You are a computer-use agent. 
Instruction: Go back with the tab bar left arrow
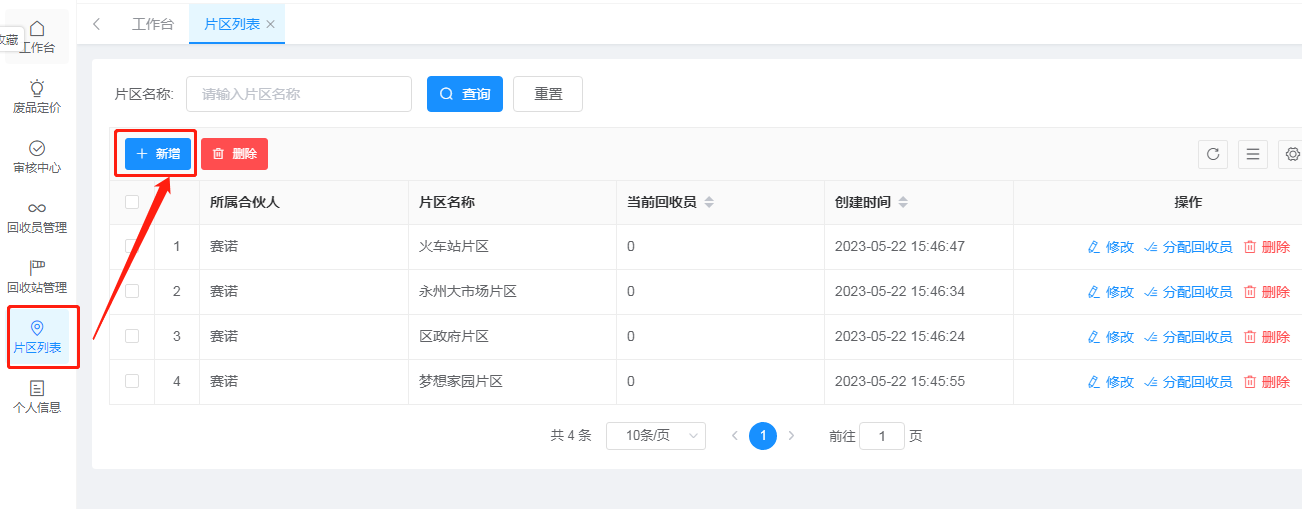pyautogui.click(x=96, y=24)
